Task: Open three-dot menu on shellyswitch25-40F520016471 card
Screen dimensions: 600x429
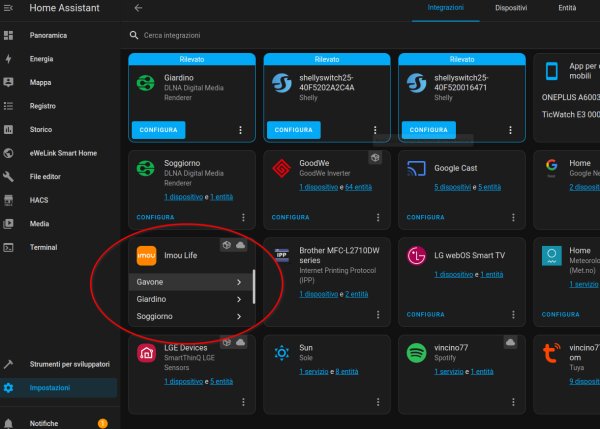Action: point(510,130)
